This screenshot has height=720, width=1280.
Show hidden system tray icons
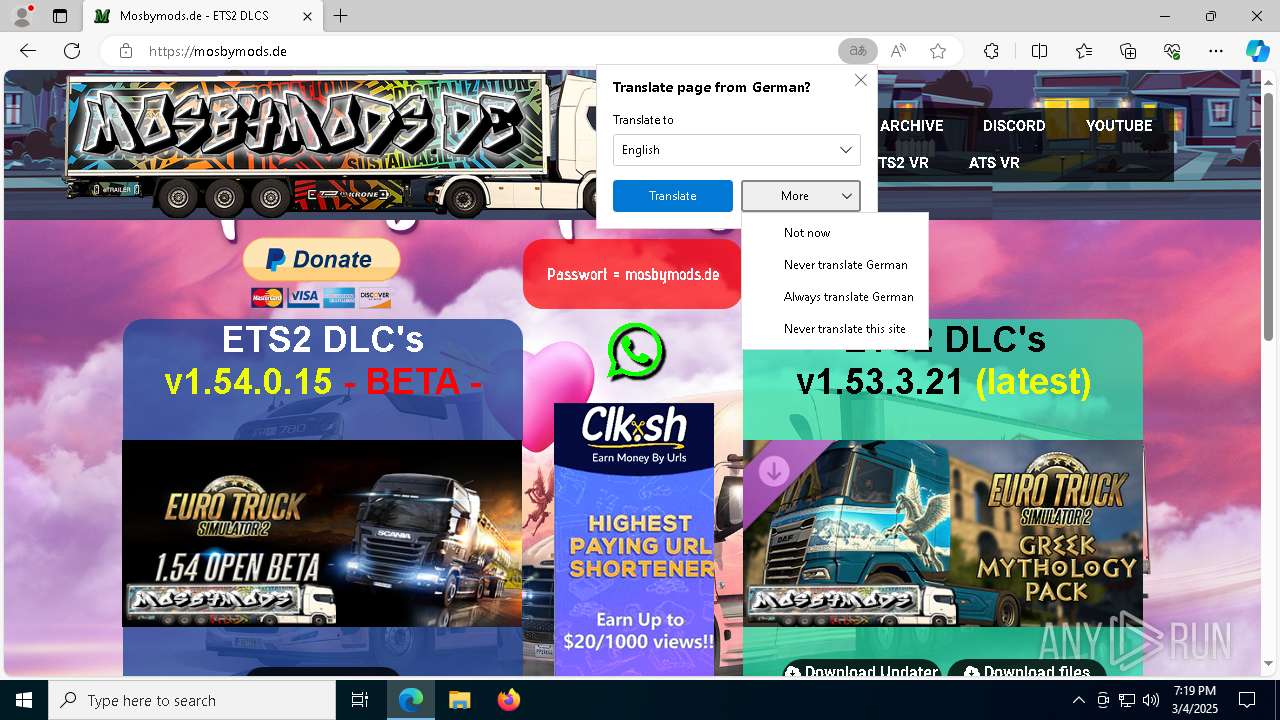1078,700
